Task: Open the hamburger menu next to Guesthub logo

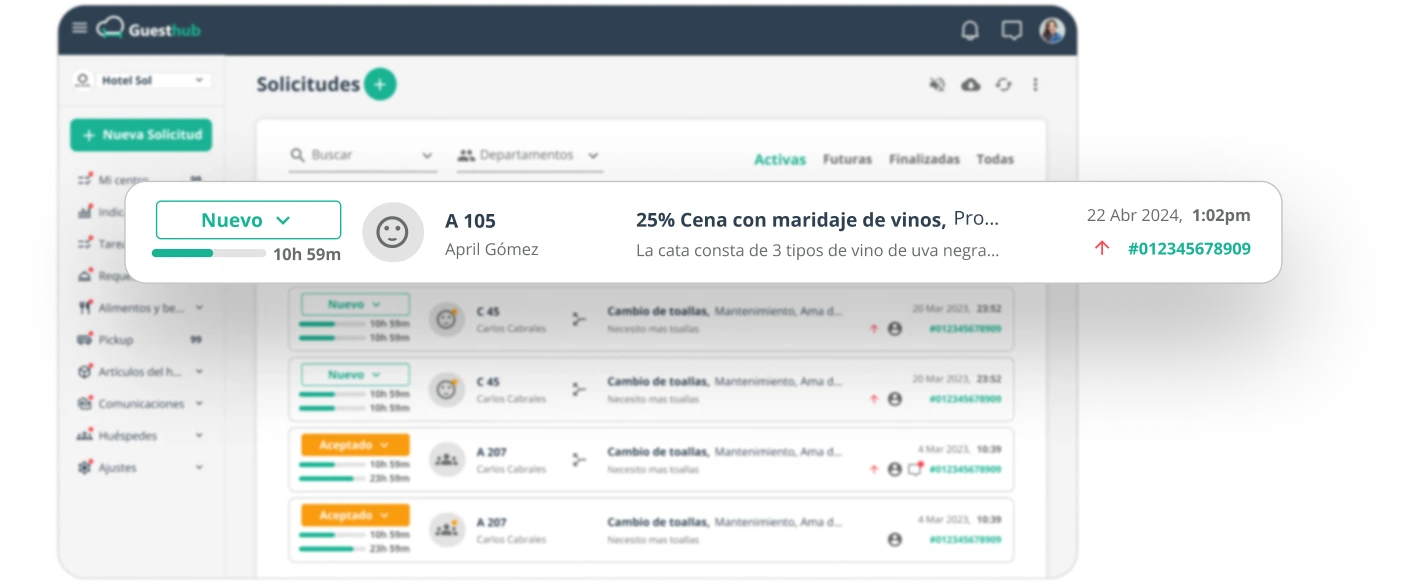Action: click(80, 29)
